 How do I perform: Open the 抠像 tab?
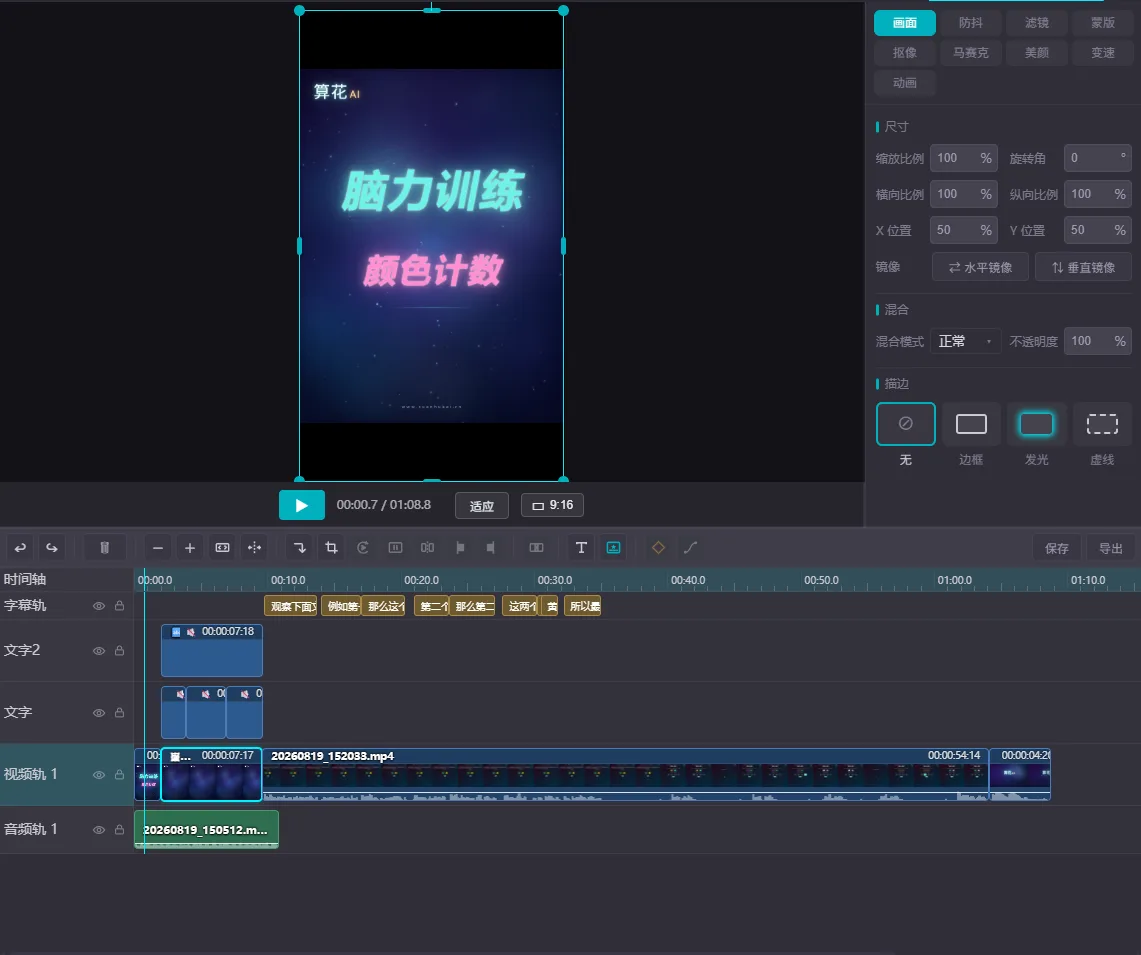pos(905,52)
